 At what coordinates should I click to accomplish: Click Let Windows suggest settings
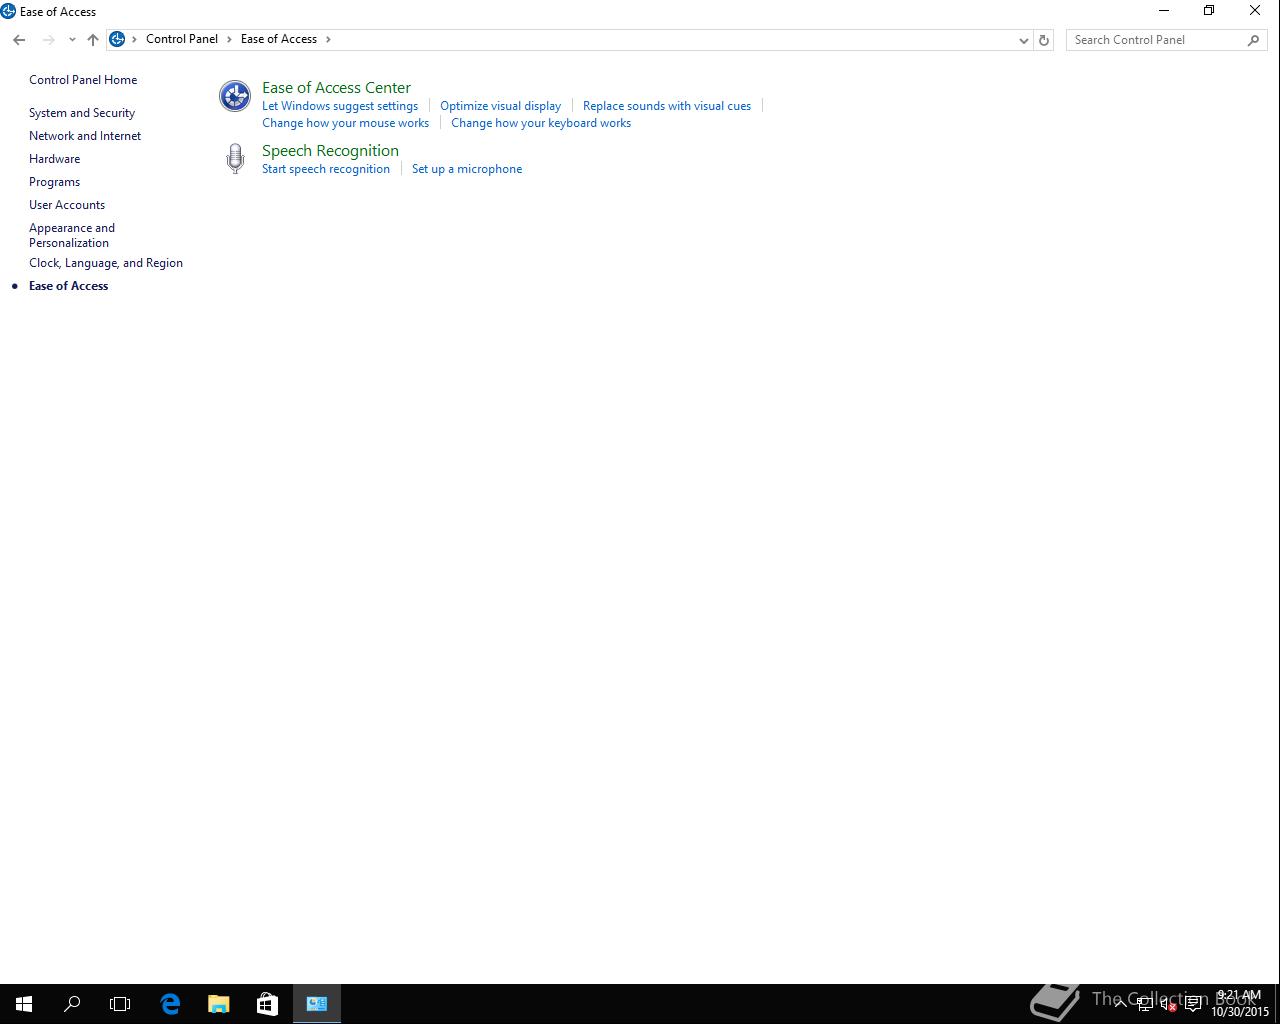(340, 106)
